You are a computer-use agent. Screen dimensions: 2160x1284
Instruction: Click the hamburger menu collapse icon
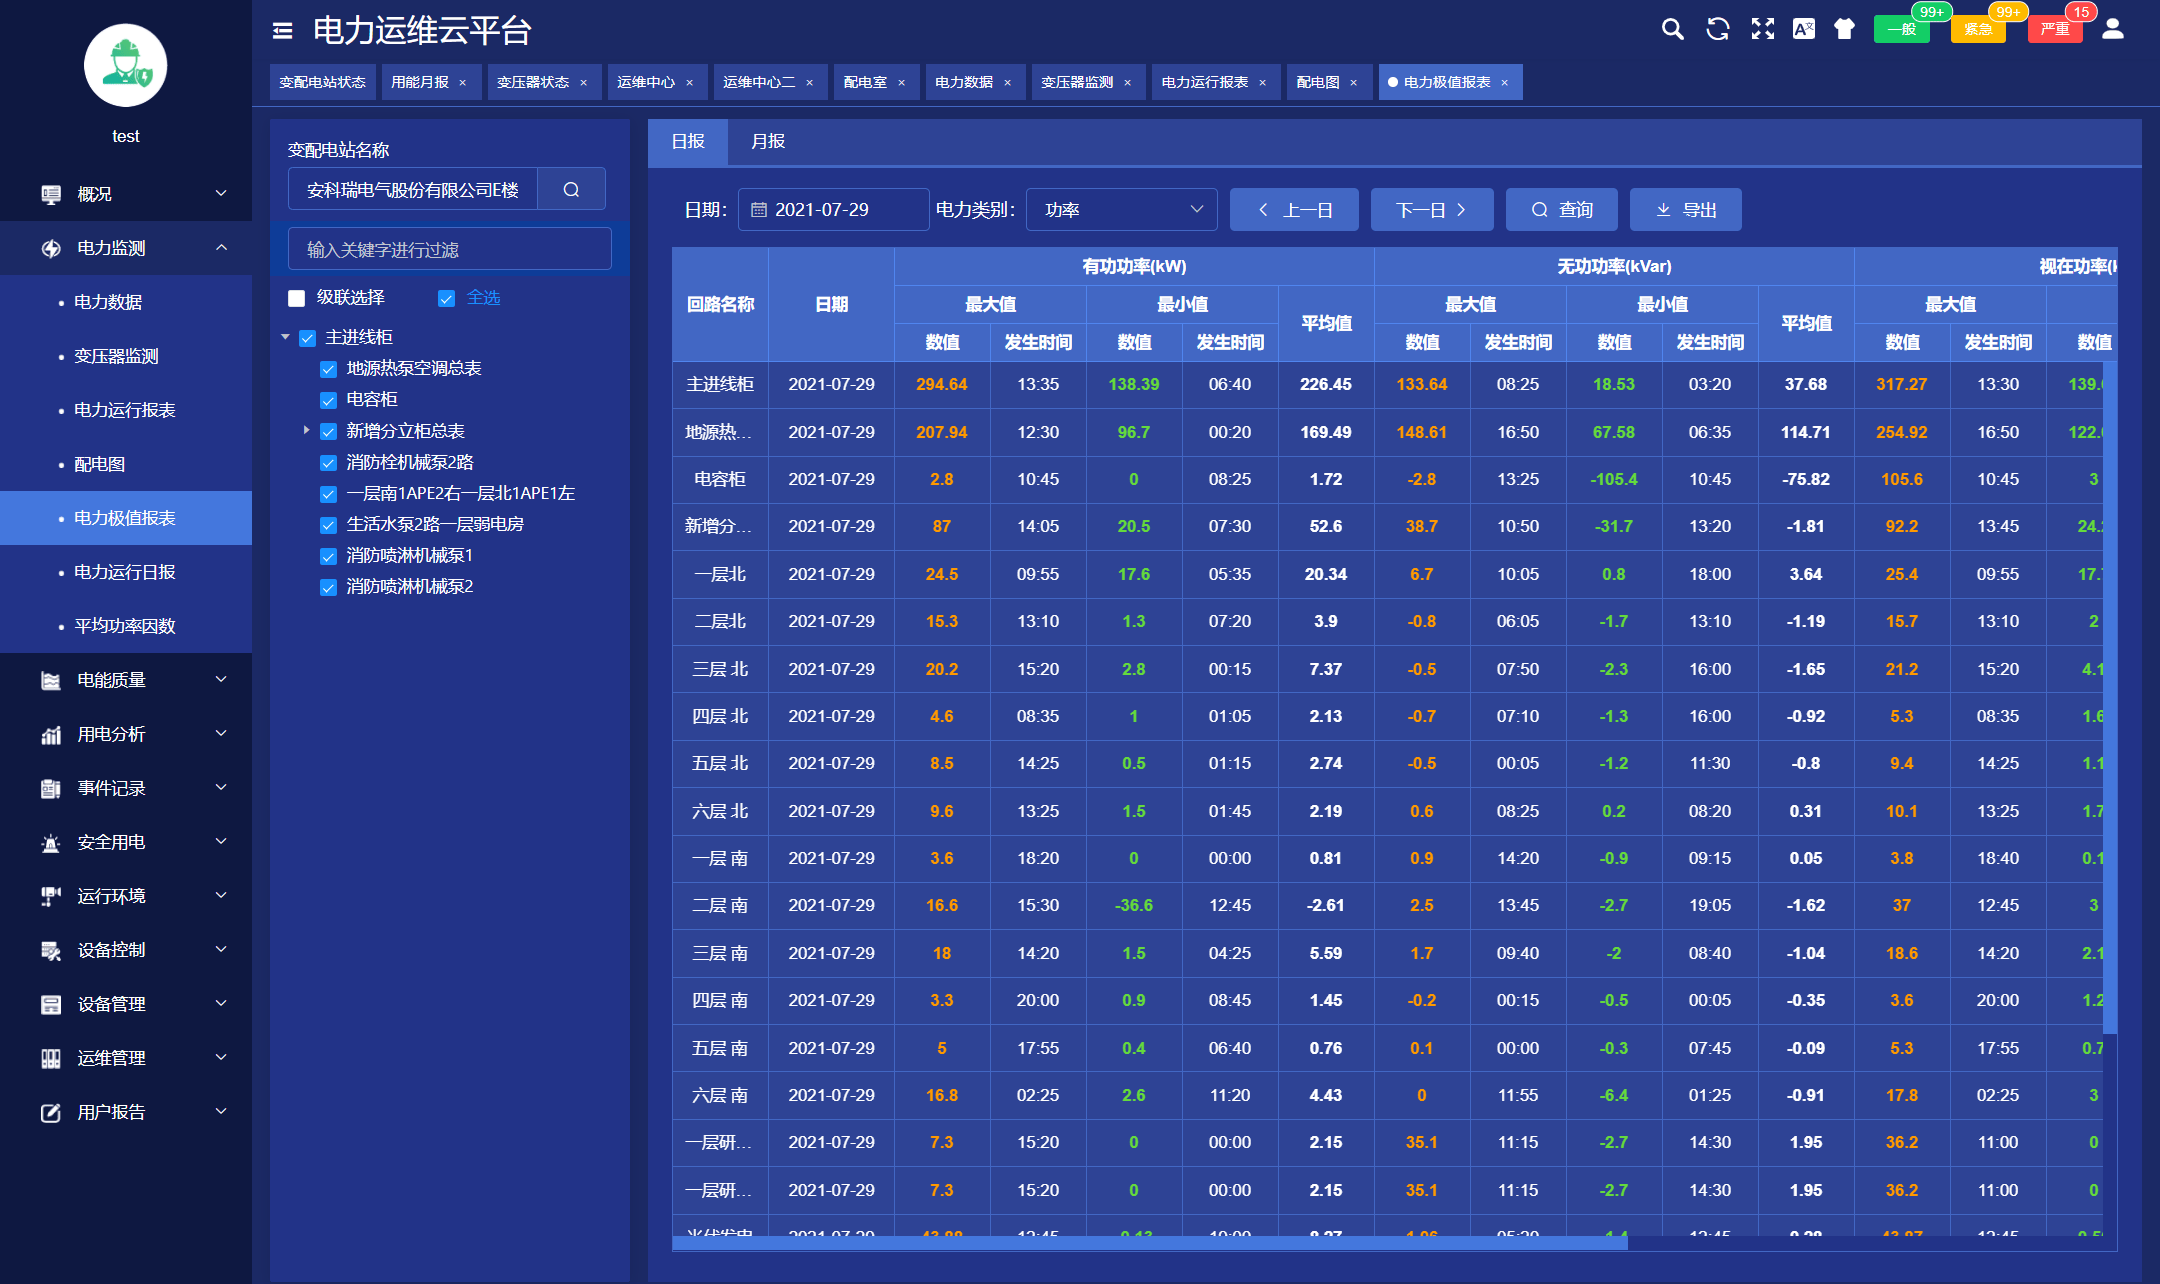[283, 31]
